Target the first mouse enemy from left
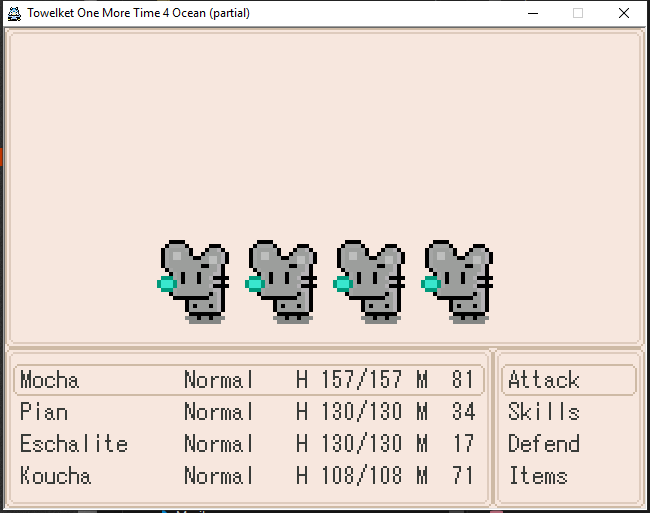Screen dimensions: 650x513 pyautogui.click(x=193, y=282)
